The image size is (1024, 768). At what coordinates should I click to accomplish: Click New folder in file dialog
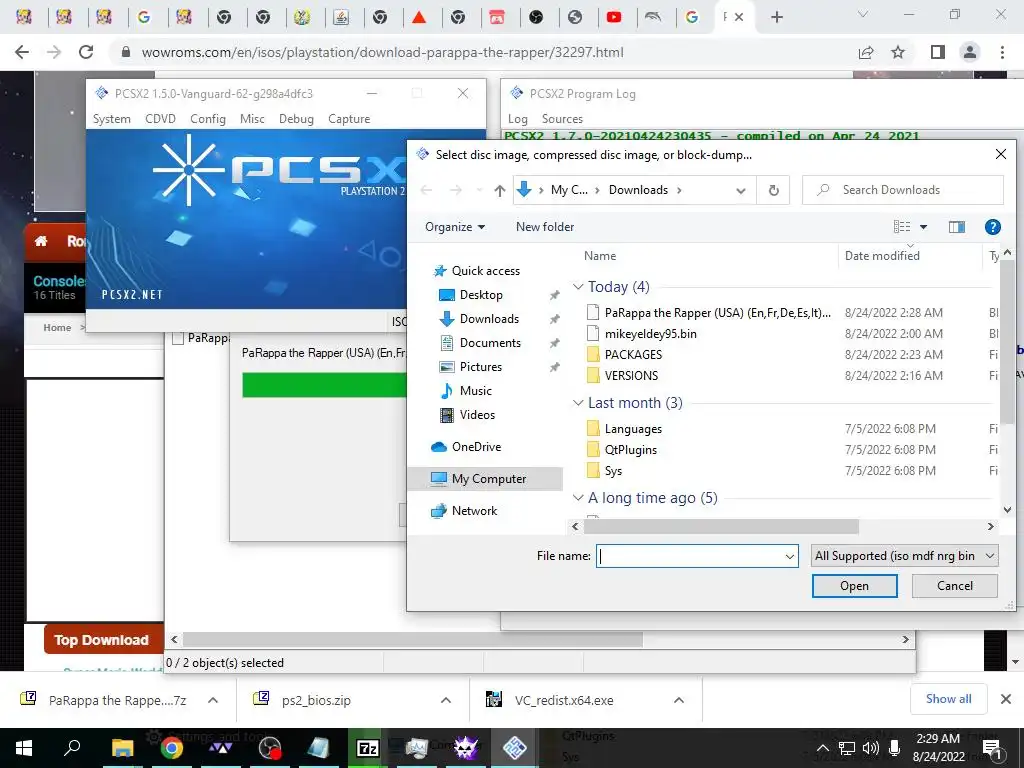point(545,227)
